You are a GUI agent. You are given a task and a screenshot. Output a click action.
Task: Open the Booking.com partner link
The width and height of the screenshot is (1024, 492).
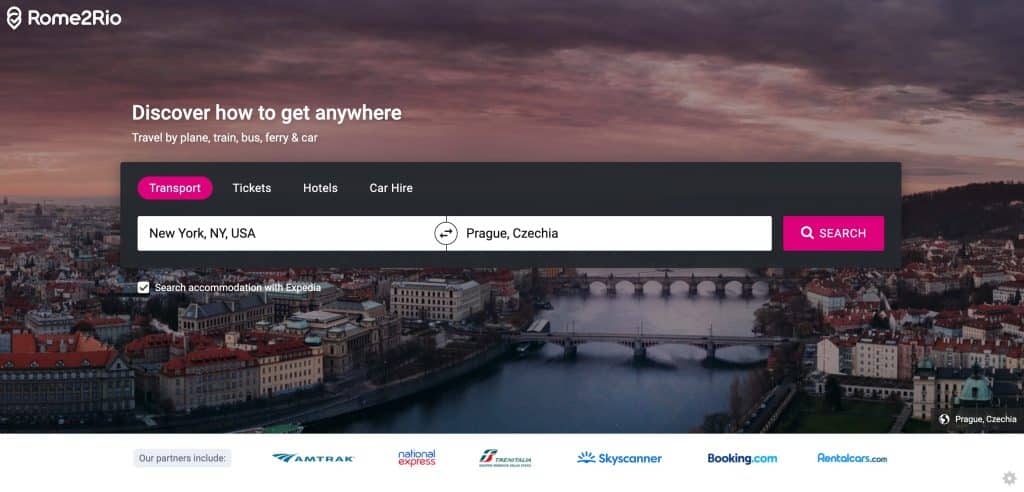coord(743,459)
